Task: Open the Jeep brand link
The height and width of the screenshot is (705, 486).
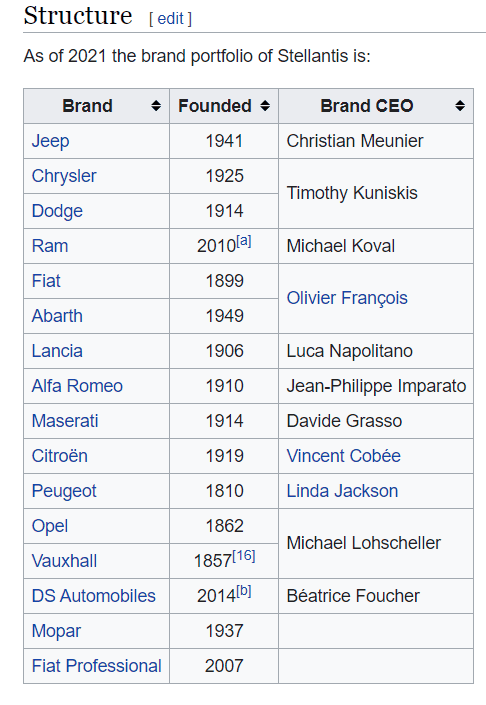Action: coord(50,141)
